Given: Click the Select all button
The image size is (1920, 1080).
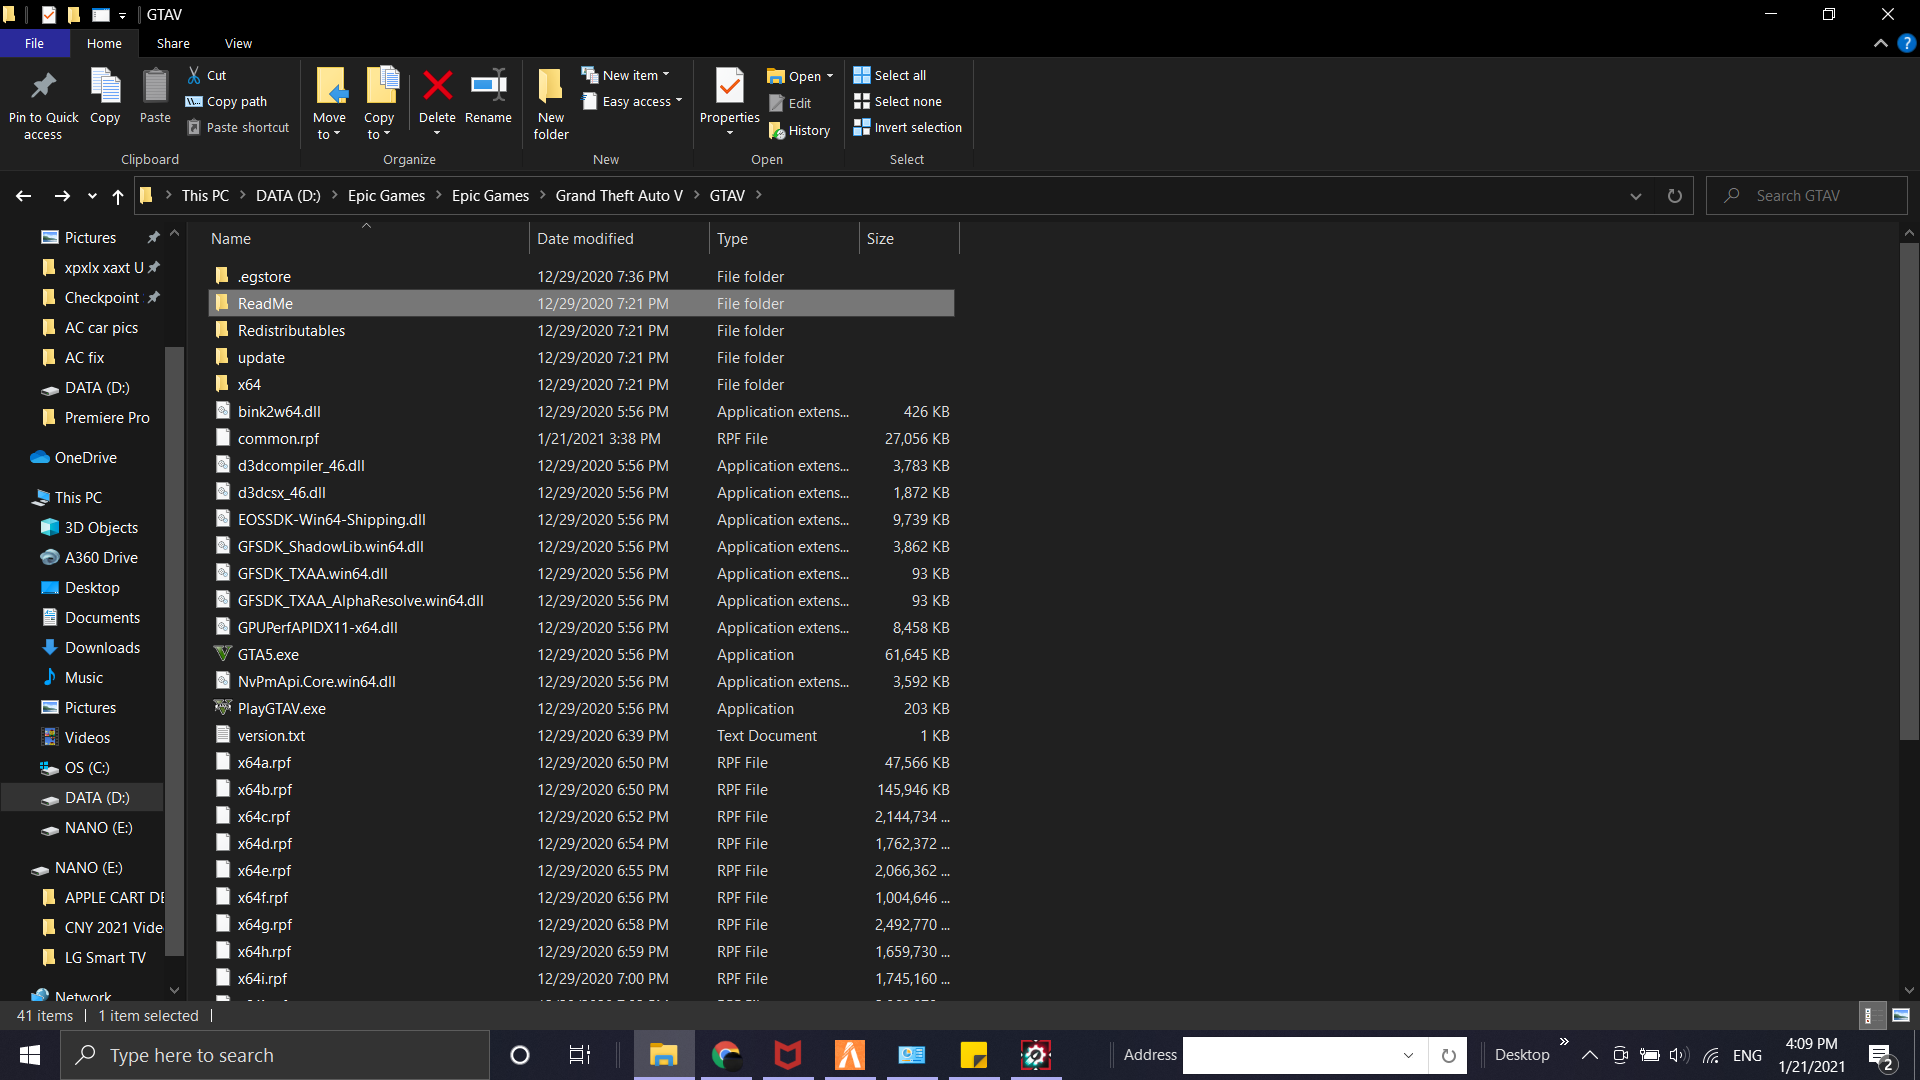Looking at the screenshot, I should click(x=889, y=75).
